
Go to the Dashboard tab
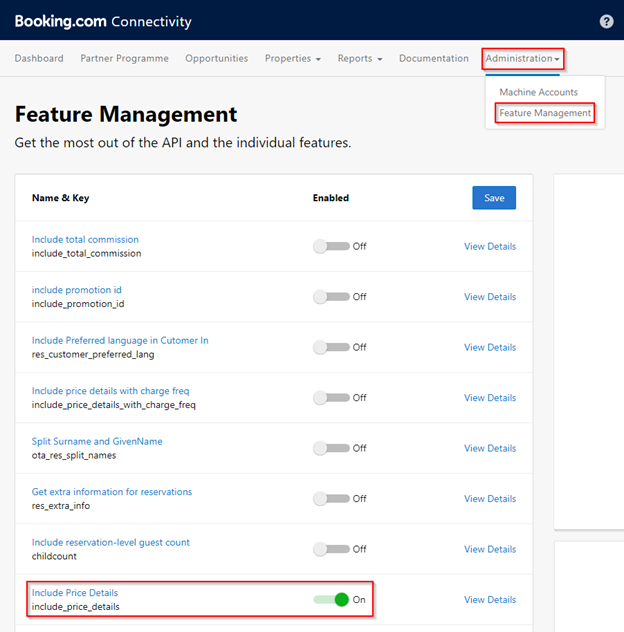tap(39, 58)
